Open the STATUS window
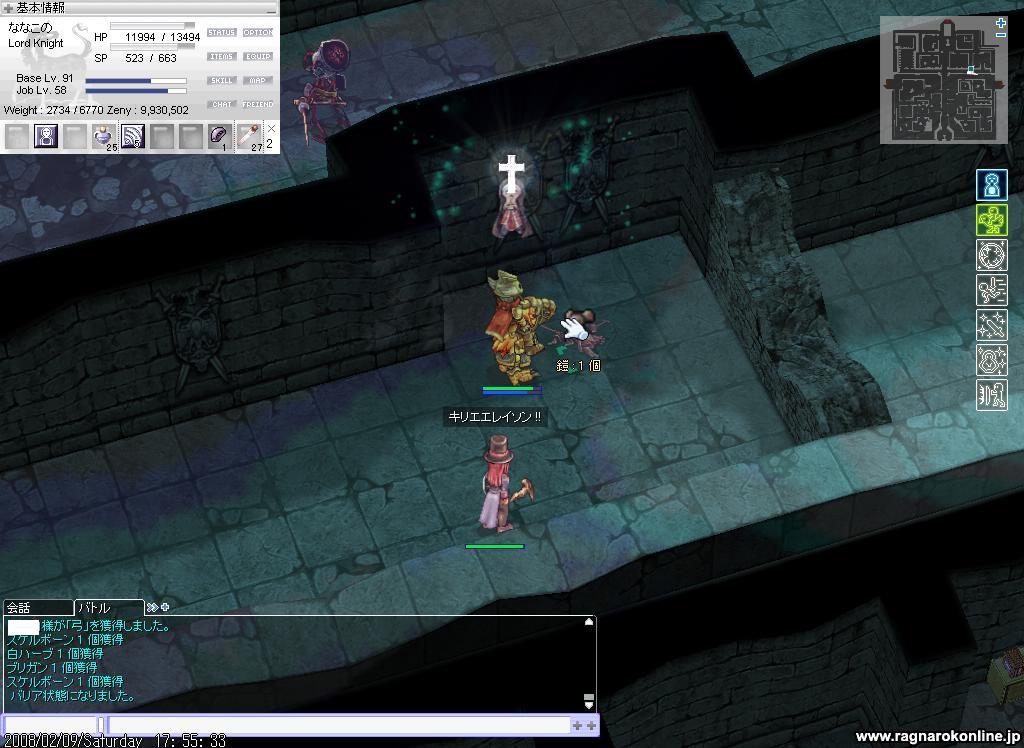The image size is (1024, 748). [x=221, y=33]
